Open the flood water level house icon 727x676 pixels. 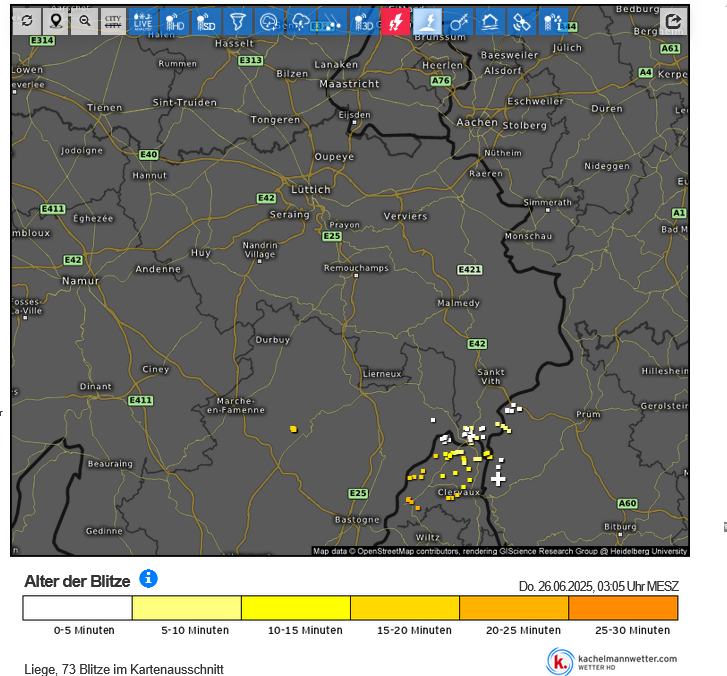click(x=490, y=21)
